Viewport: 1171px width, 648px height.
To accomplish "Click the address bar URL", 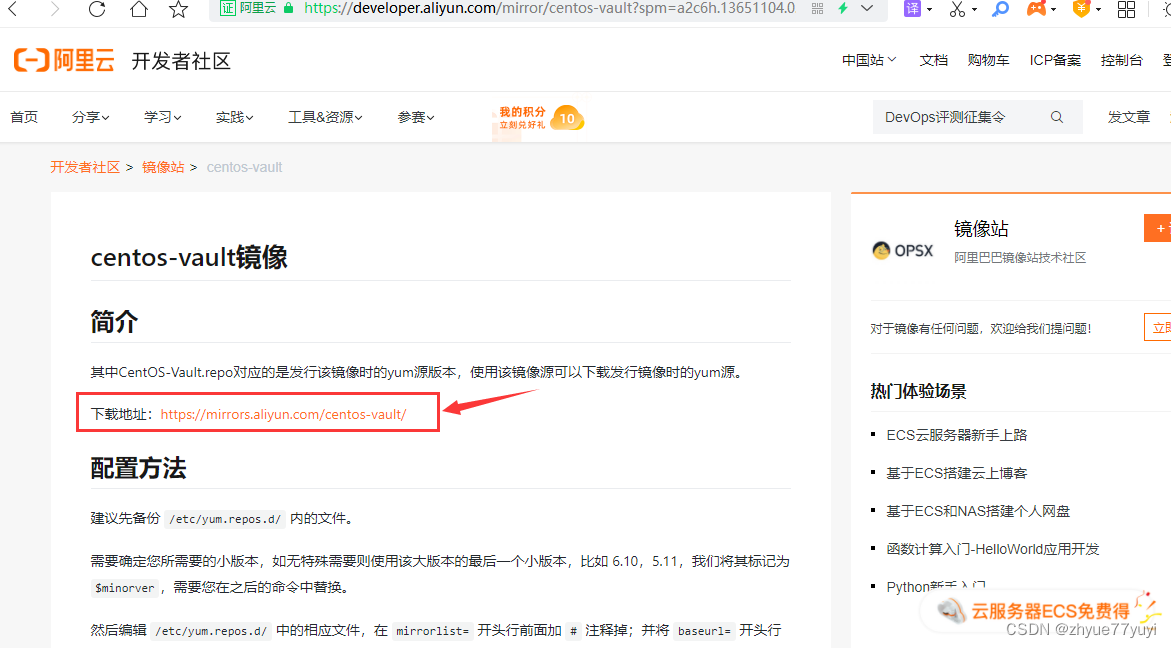I will point(549,8).
